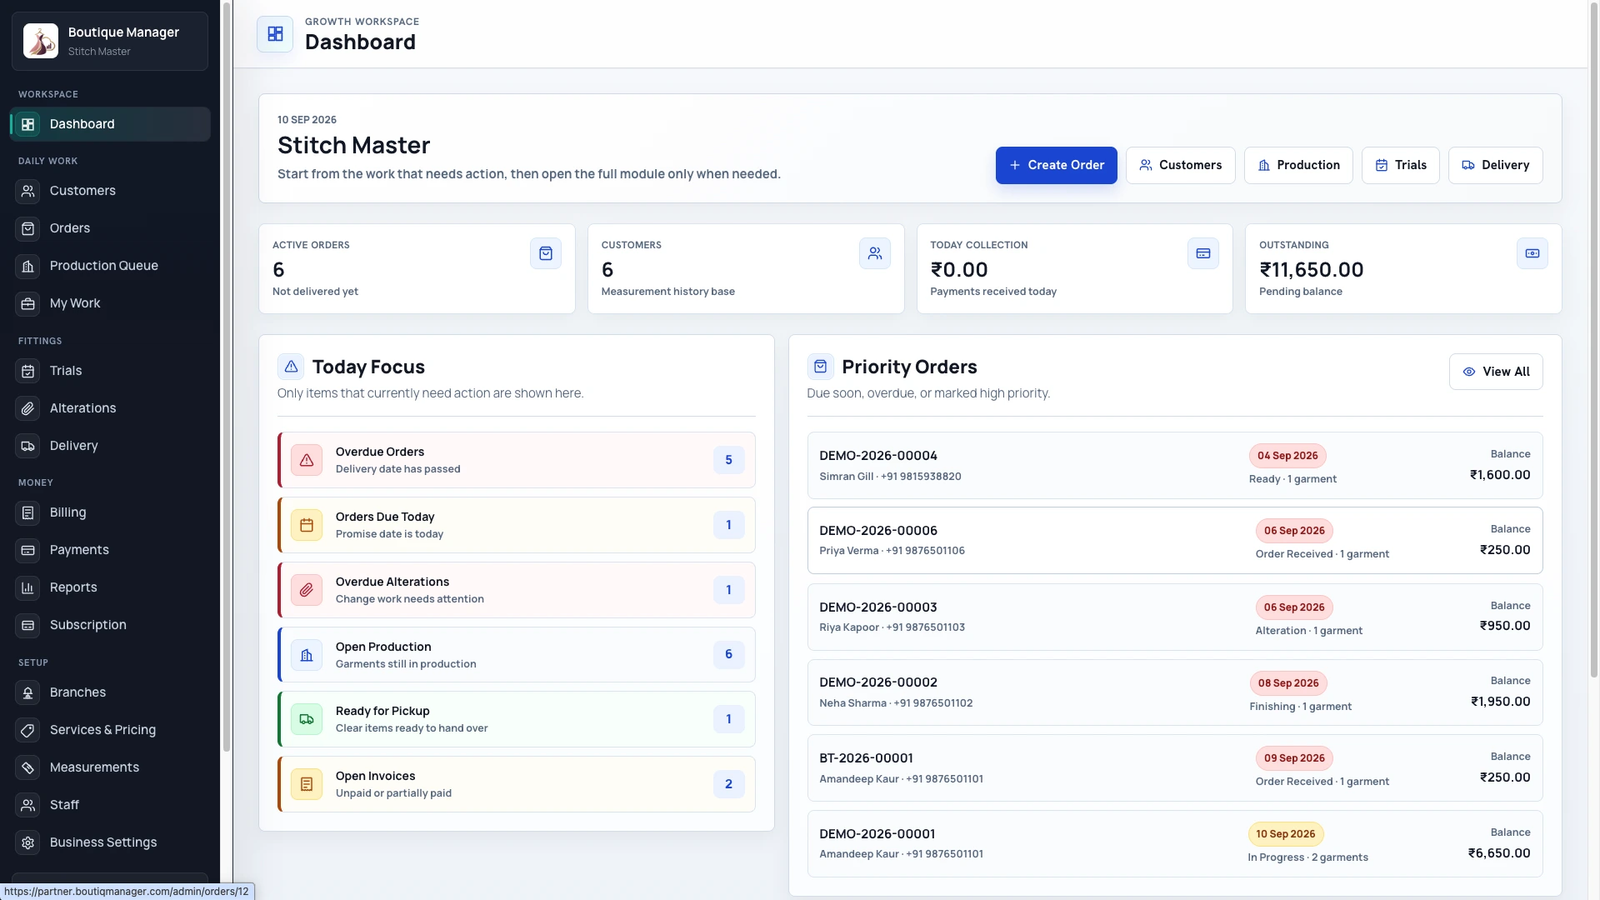Open Production Queue from sidebar
The width and height of the screenshot is (1600, 900).
click(110, 266)
